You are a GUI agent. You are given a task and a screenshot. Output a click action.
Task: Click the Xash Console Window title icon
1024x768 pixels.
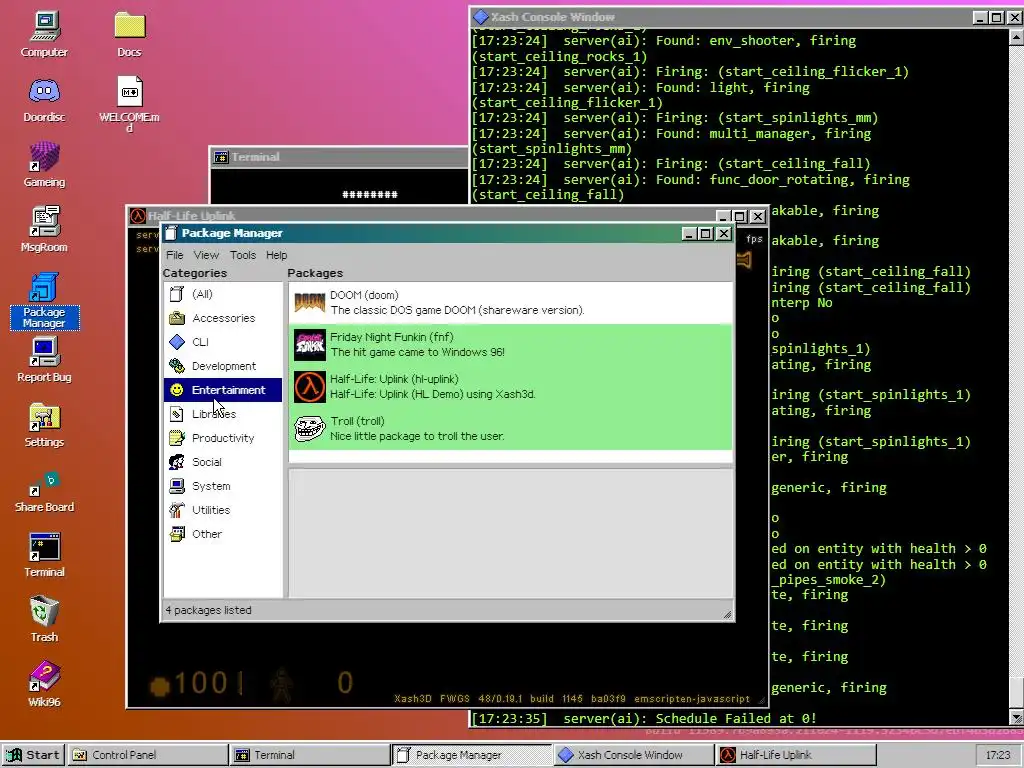click(x=481, y=17)
